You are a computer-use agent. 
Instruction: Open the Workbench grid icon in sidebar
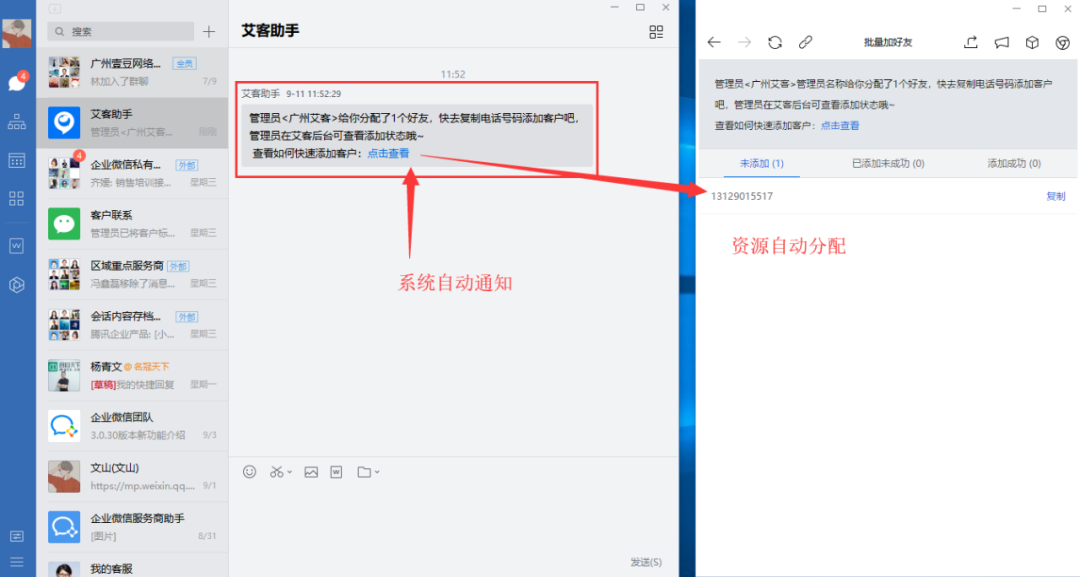[17, 198]
